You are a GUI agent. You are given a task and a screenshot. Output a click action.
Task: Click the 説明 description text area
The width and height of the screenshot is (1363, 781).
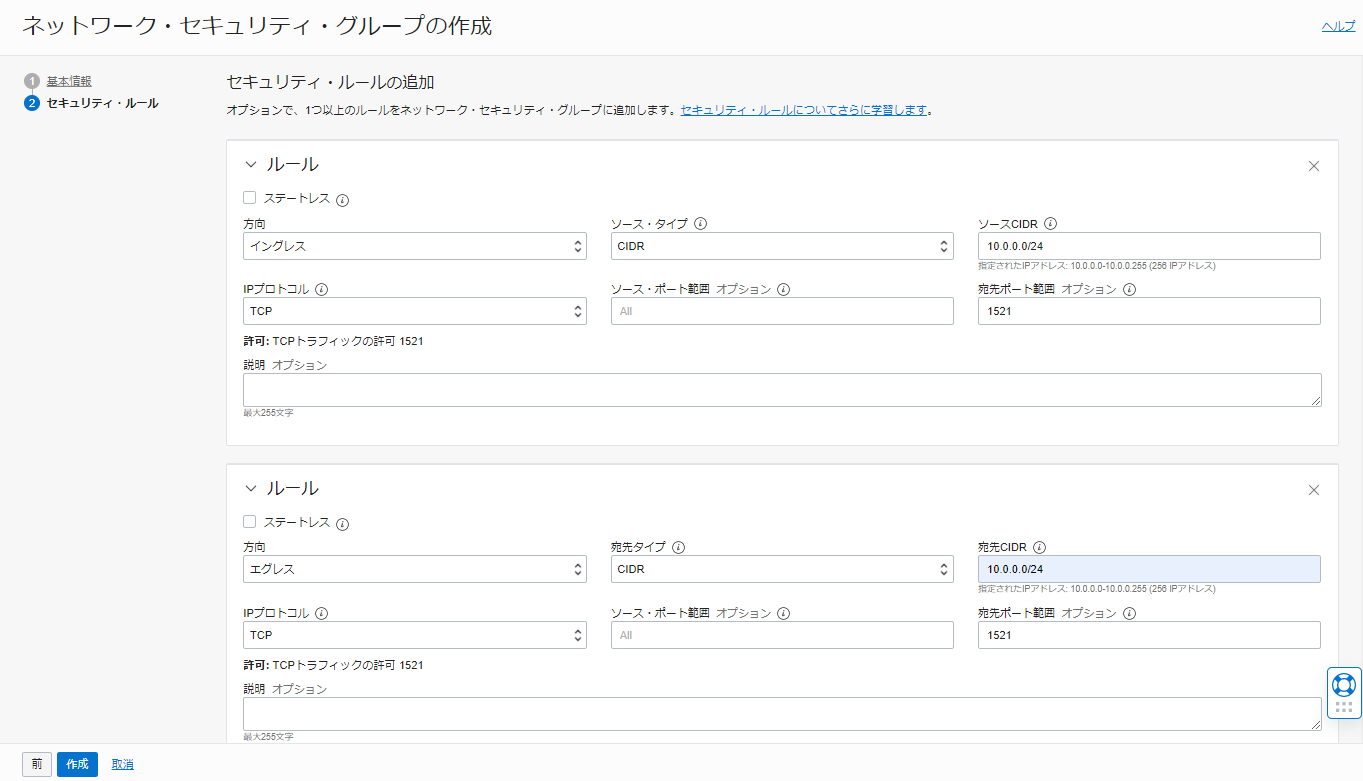782,390
